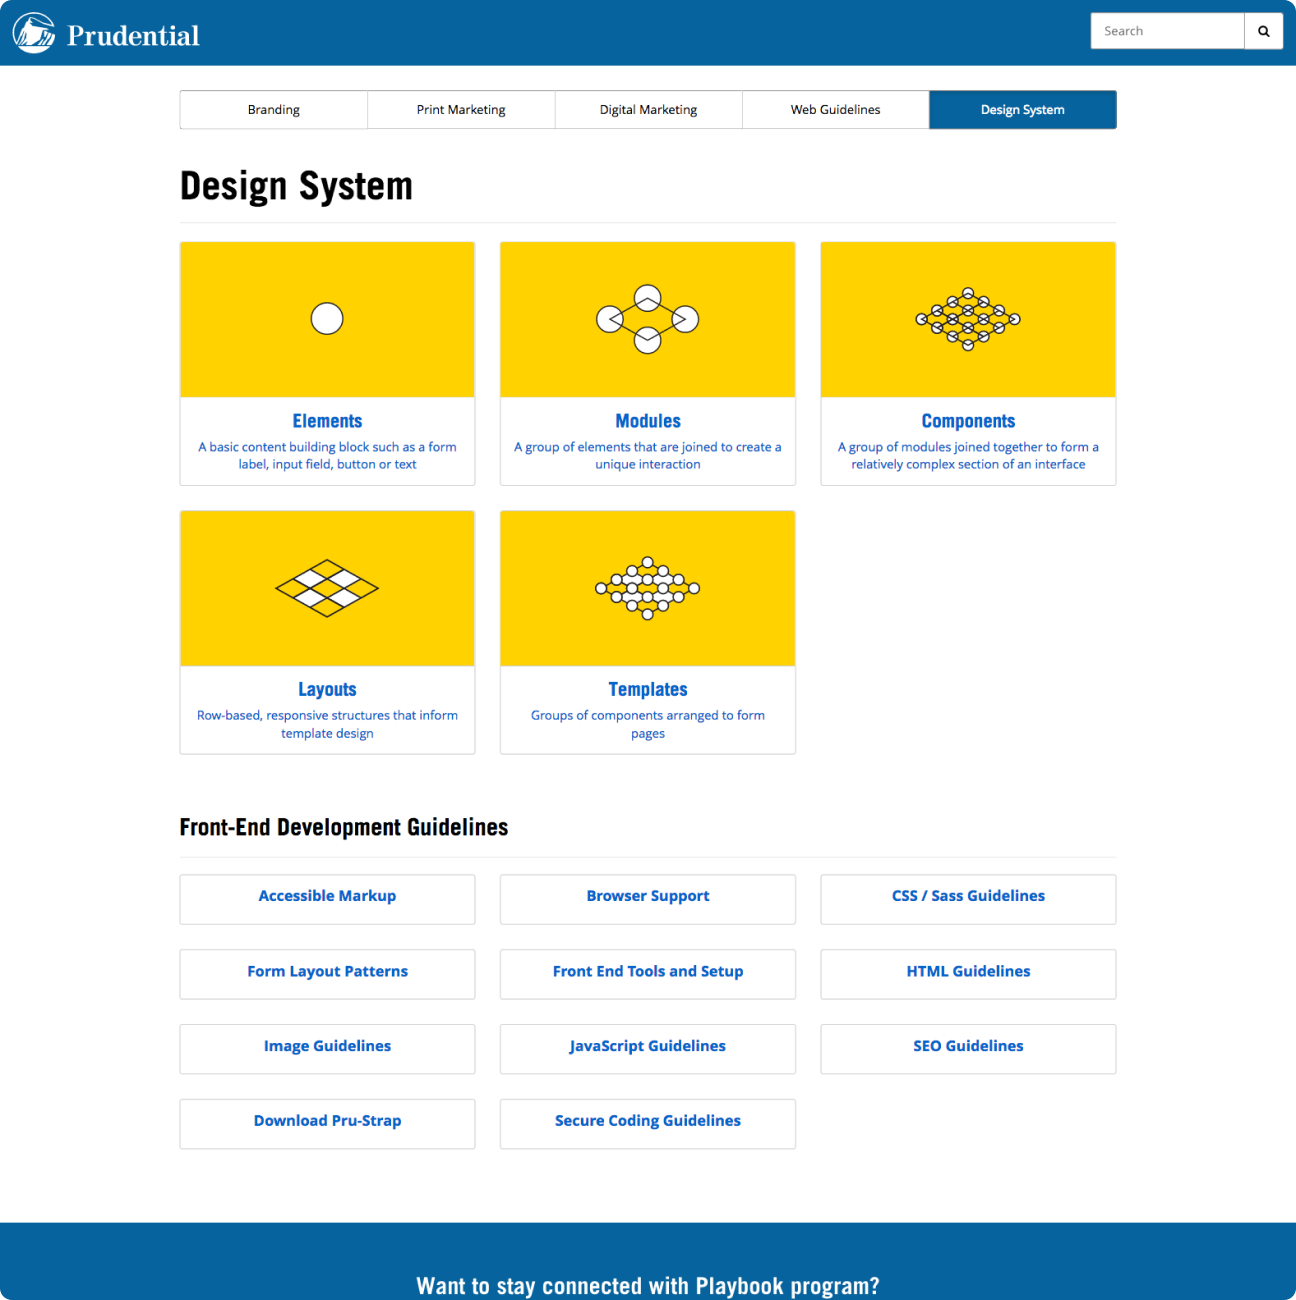Click Templates description about groups of components
The width and height of the screenshot is (1296, 1300).
point(648,724)
